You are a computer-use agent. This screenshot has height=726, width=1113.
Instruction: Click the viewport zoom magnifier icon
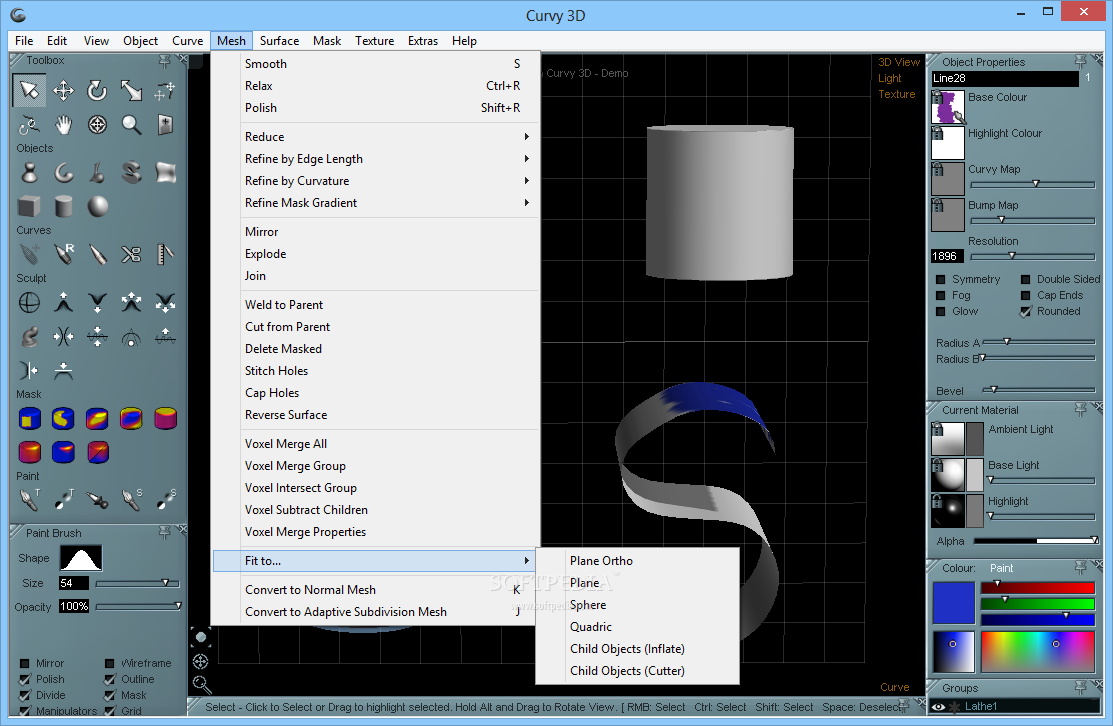point(202,685)
